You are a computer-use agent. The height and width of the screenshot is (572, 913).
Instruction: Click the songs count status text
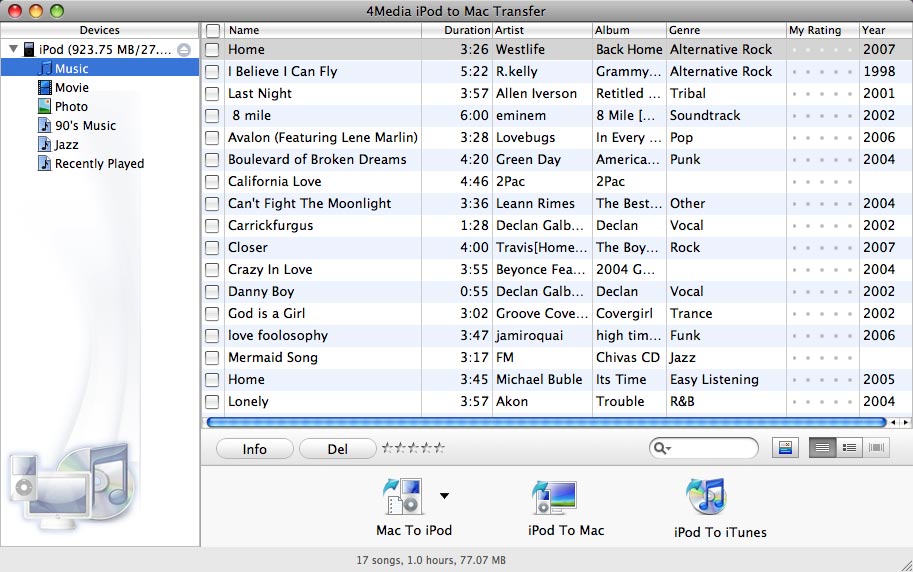coord(431,560)
